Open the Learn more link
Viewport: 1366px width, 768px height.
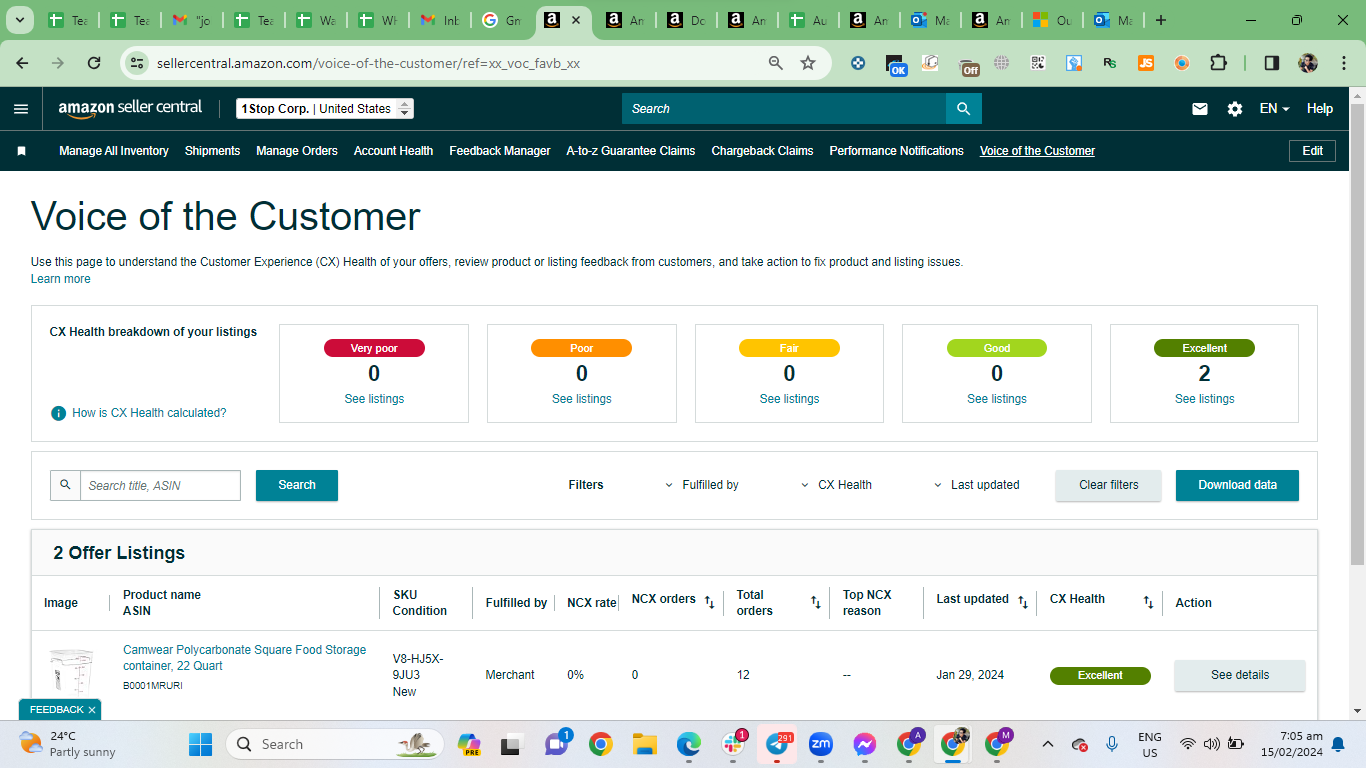tap(61, 279)
